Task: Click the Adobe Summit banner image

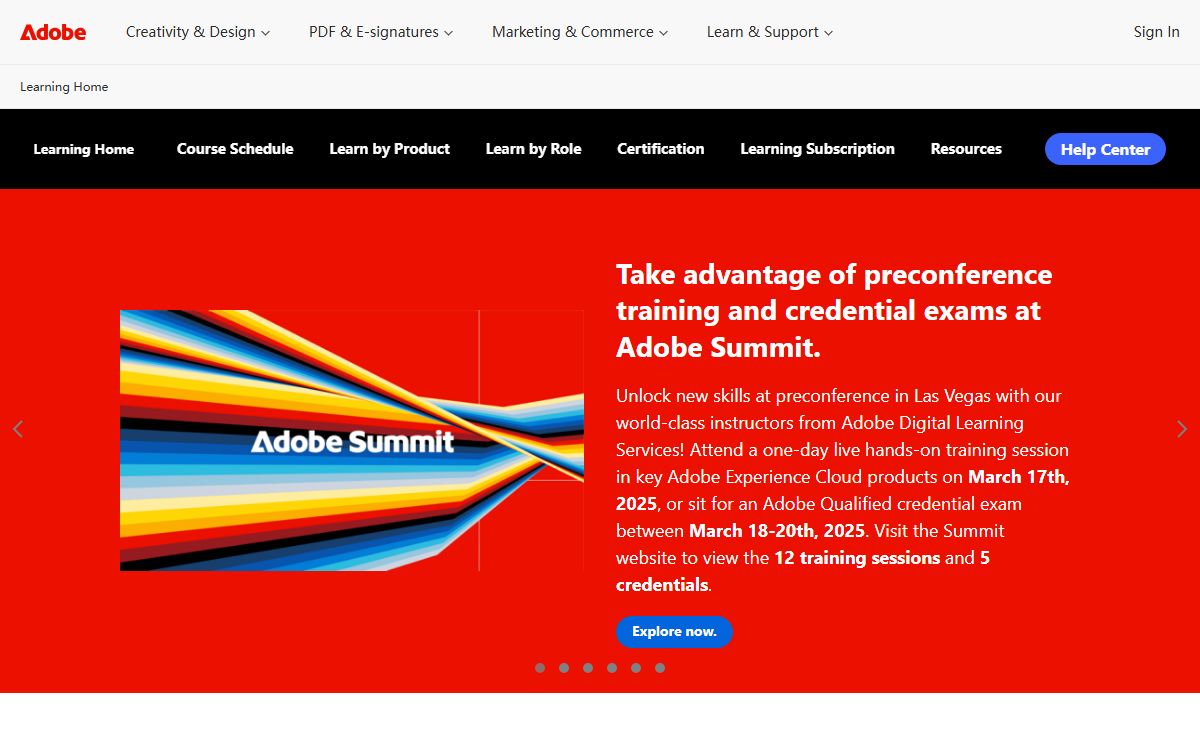Action: pyautogui.click(x=352, y=441)
